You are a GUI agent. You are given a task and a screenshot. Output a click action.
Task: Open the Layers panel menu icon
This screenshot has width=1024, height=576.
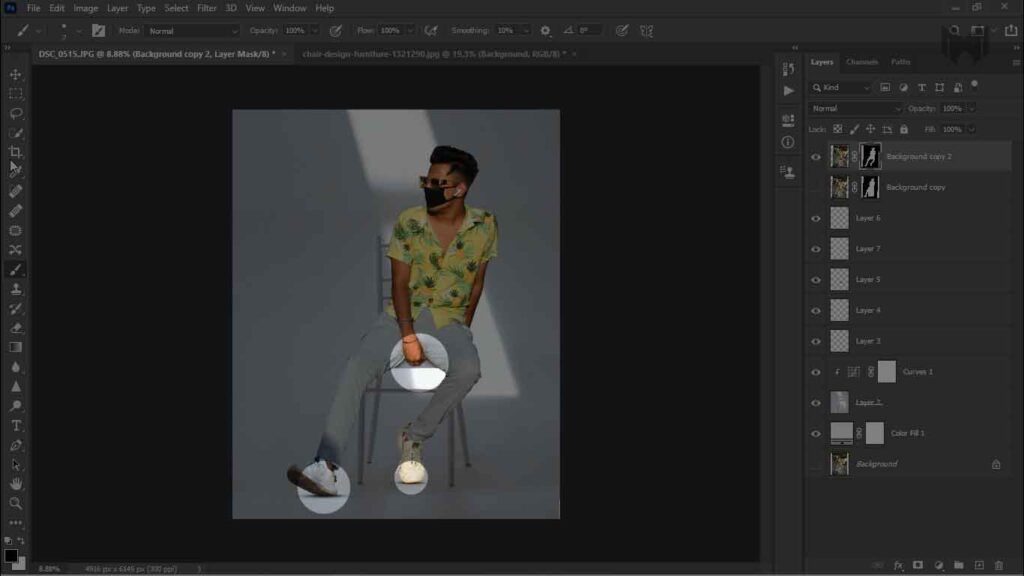(x=1016, y=62)
